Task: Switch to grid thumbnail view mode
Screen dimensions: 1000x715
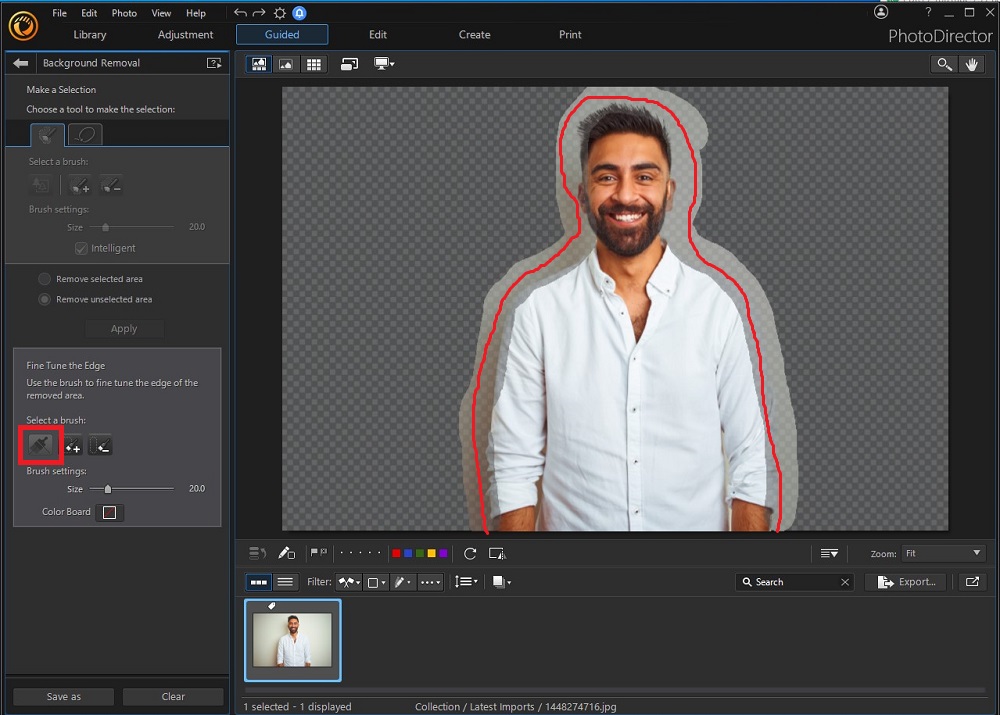Action: (x=314, y=63)
